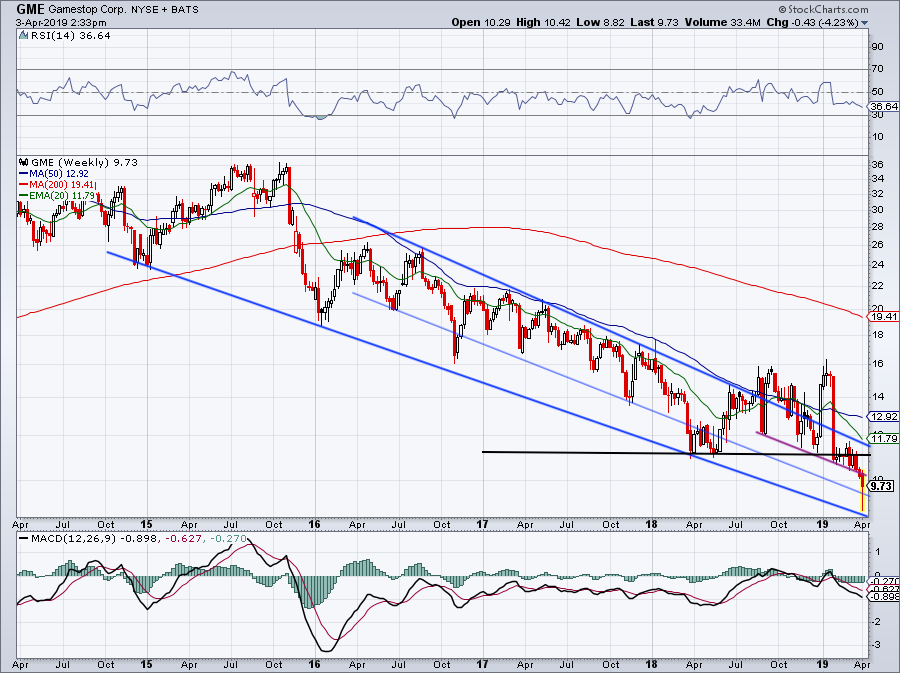900x673 pixels.
Task: Click the 12.92 price tag on right axis
Action: (x=883, y=417)
